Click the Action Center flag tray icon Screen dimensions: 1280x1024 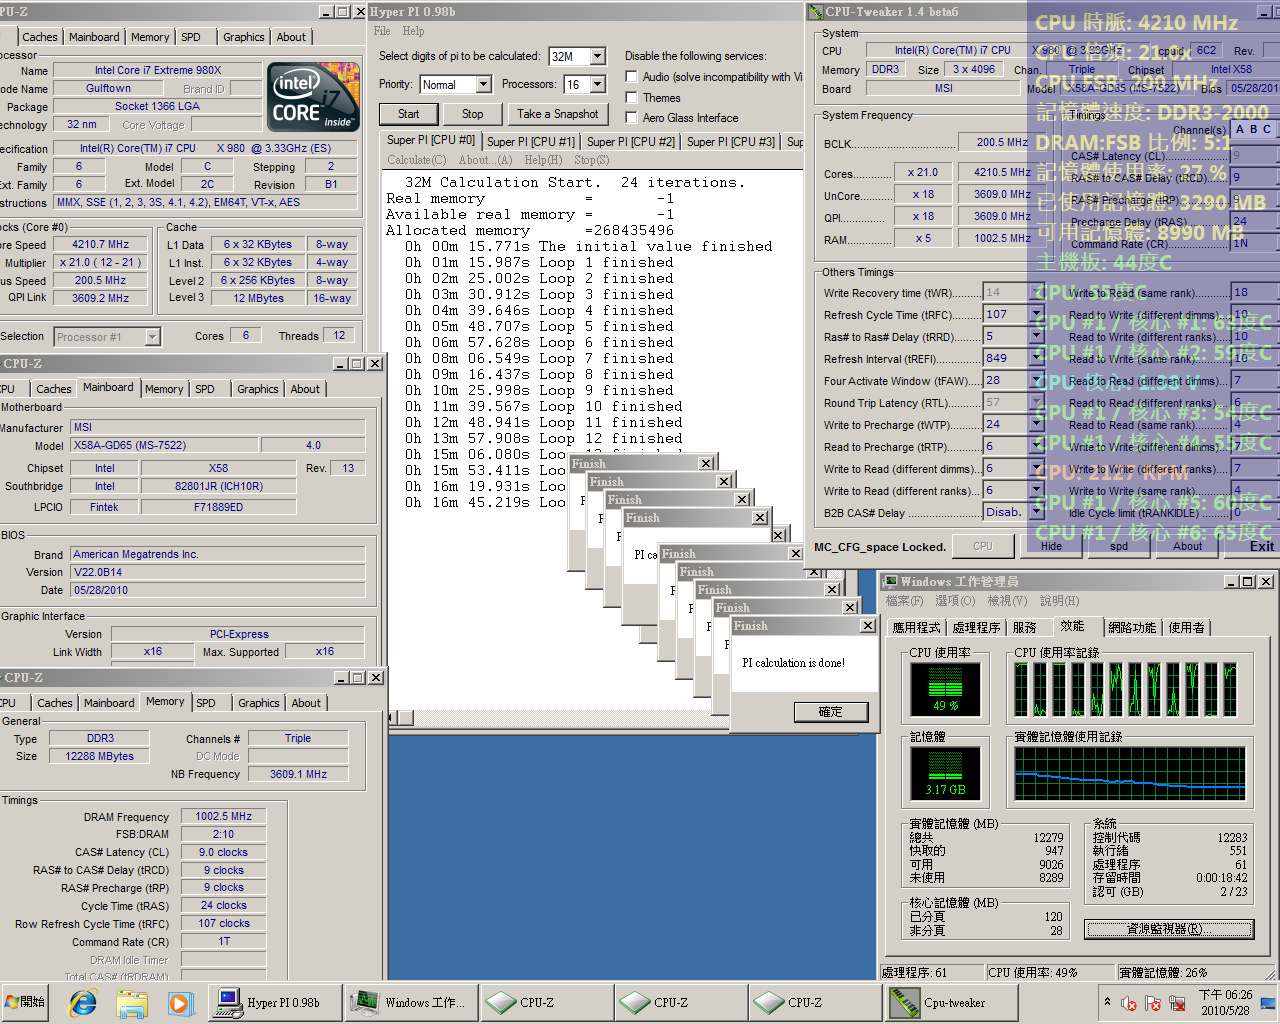click(x=1153, y=1002)
